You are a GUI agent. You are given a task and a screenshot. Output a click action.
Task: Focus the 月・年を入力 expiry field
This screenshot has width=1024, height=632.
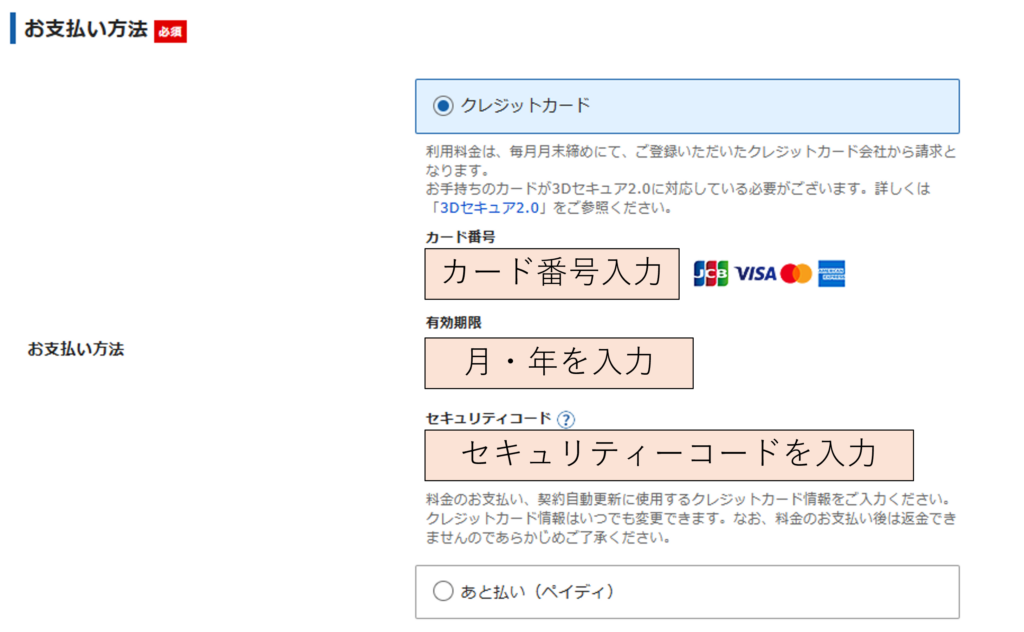pyautogui.click(x=559, y=362)
